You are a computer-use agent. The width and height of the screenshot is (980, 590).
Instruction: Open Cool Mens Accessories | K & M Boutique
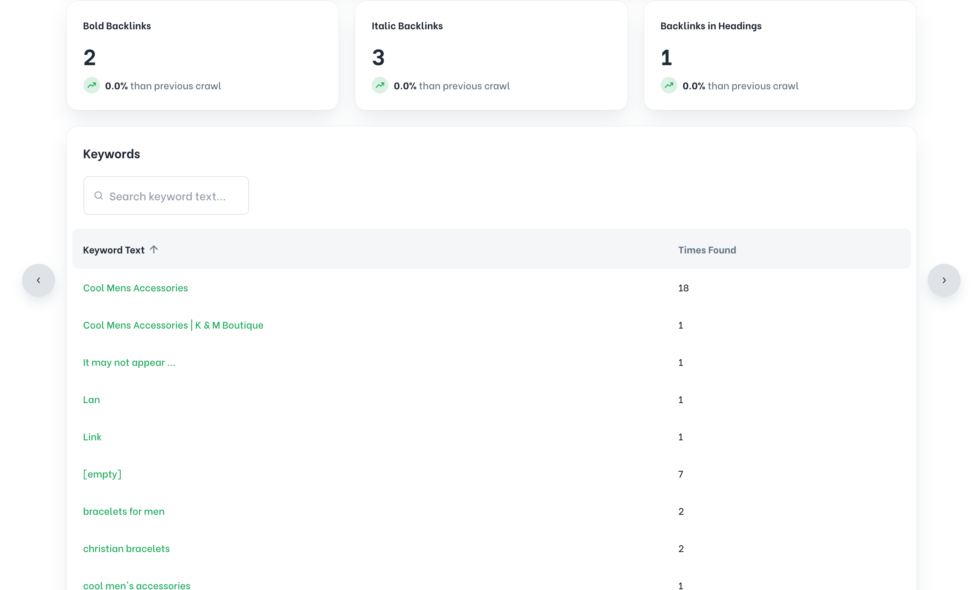[x=173, y=325]
